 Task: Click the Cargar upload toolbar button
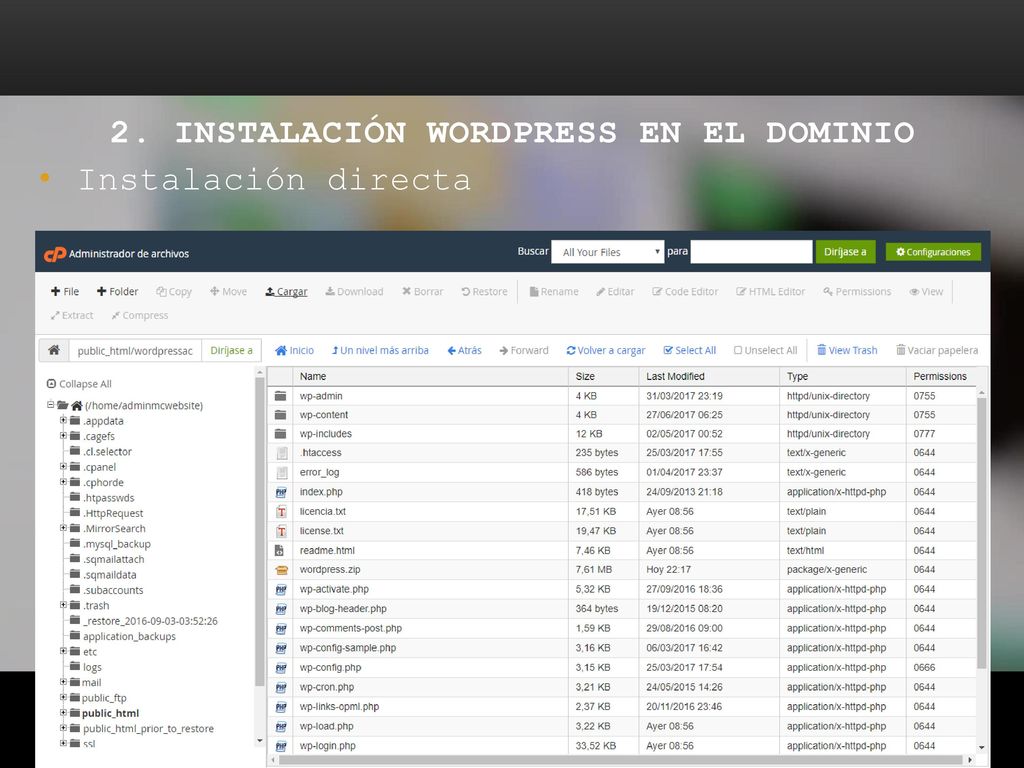286,292
